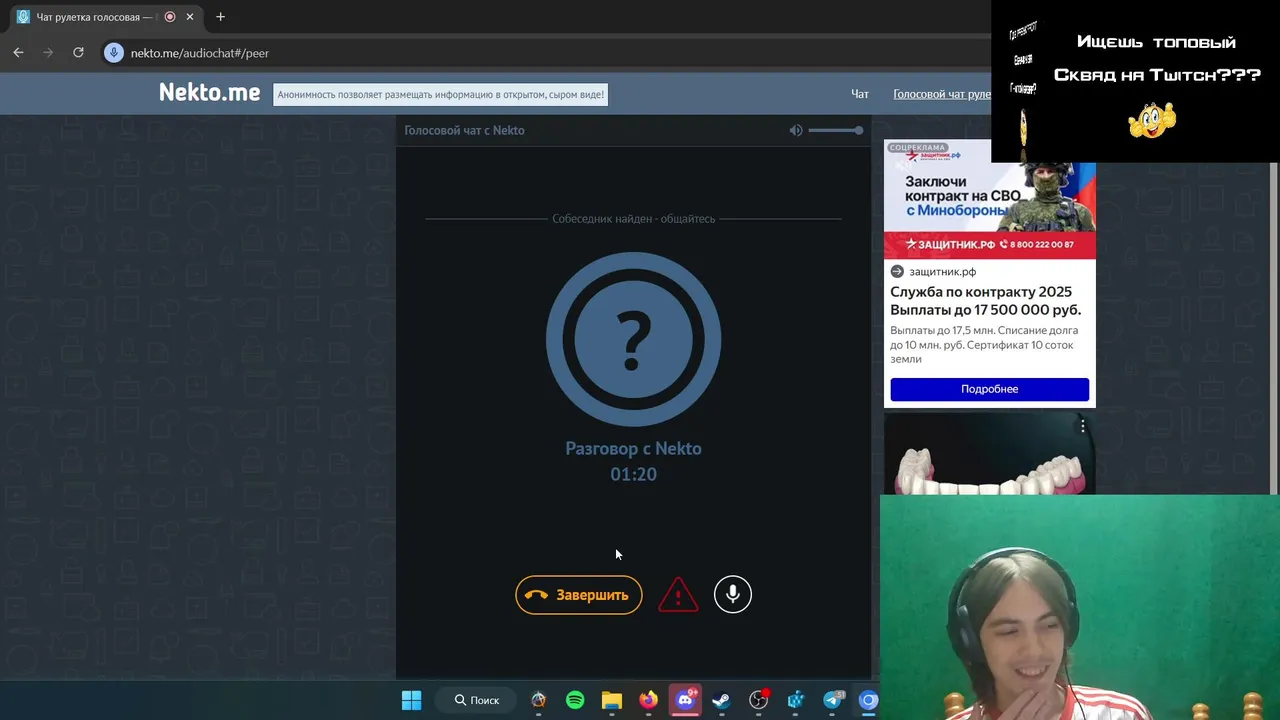The width and height of the screenshot is (1280, 720).
Task: Click the volume speaker icon in voice chat header
Action: (796, 130)
